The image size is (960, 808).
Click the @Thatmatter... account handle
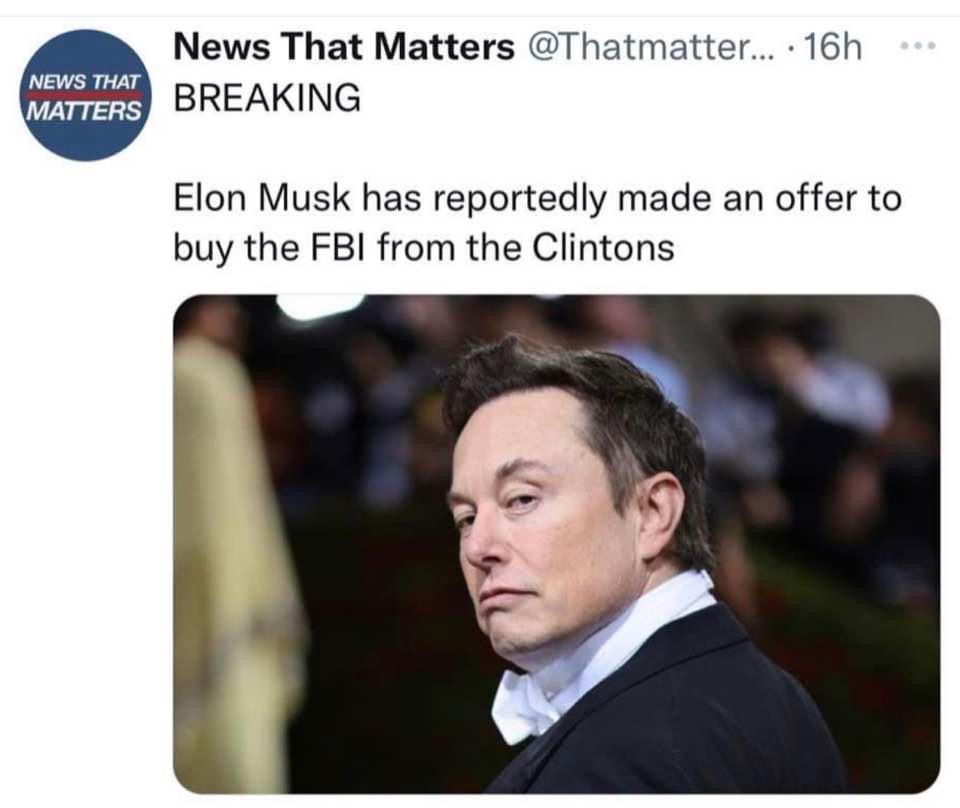[x=650, y=46]
